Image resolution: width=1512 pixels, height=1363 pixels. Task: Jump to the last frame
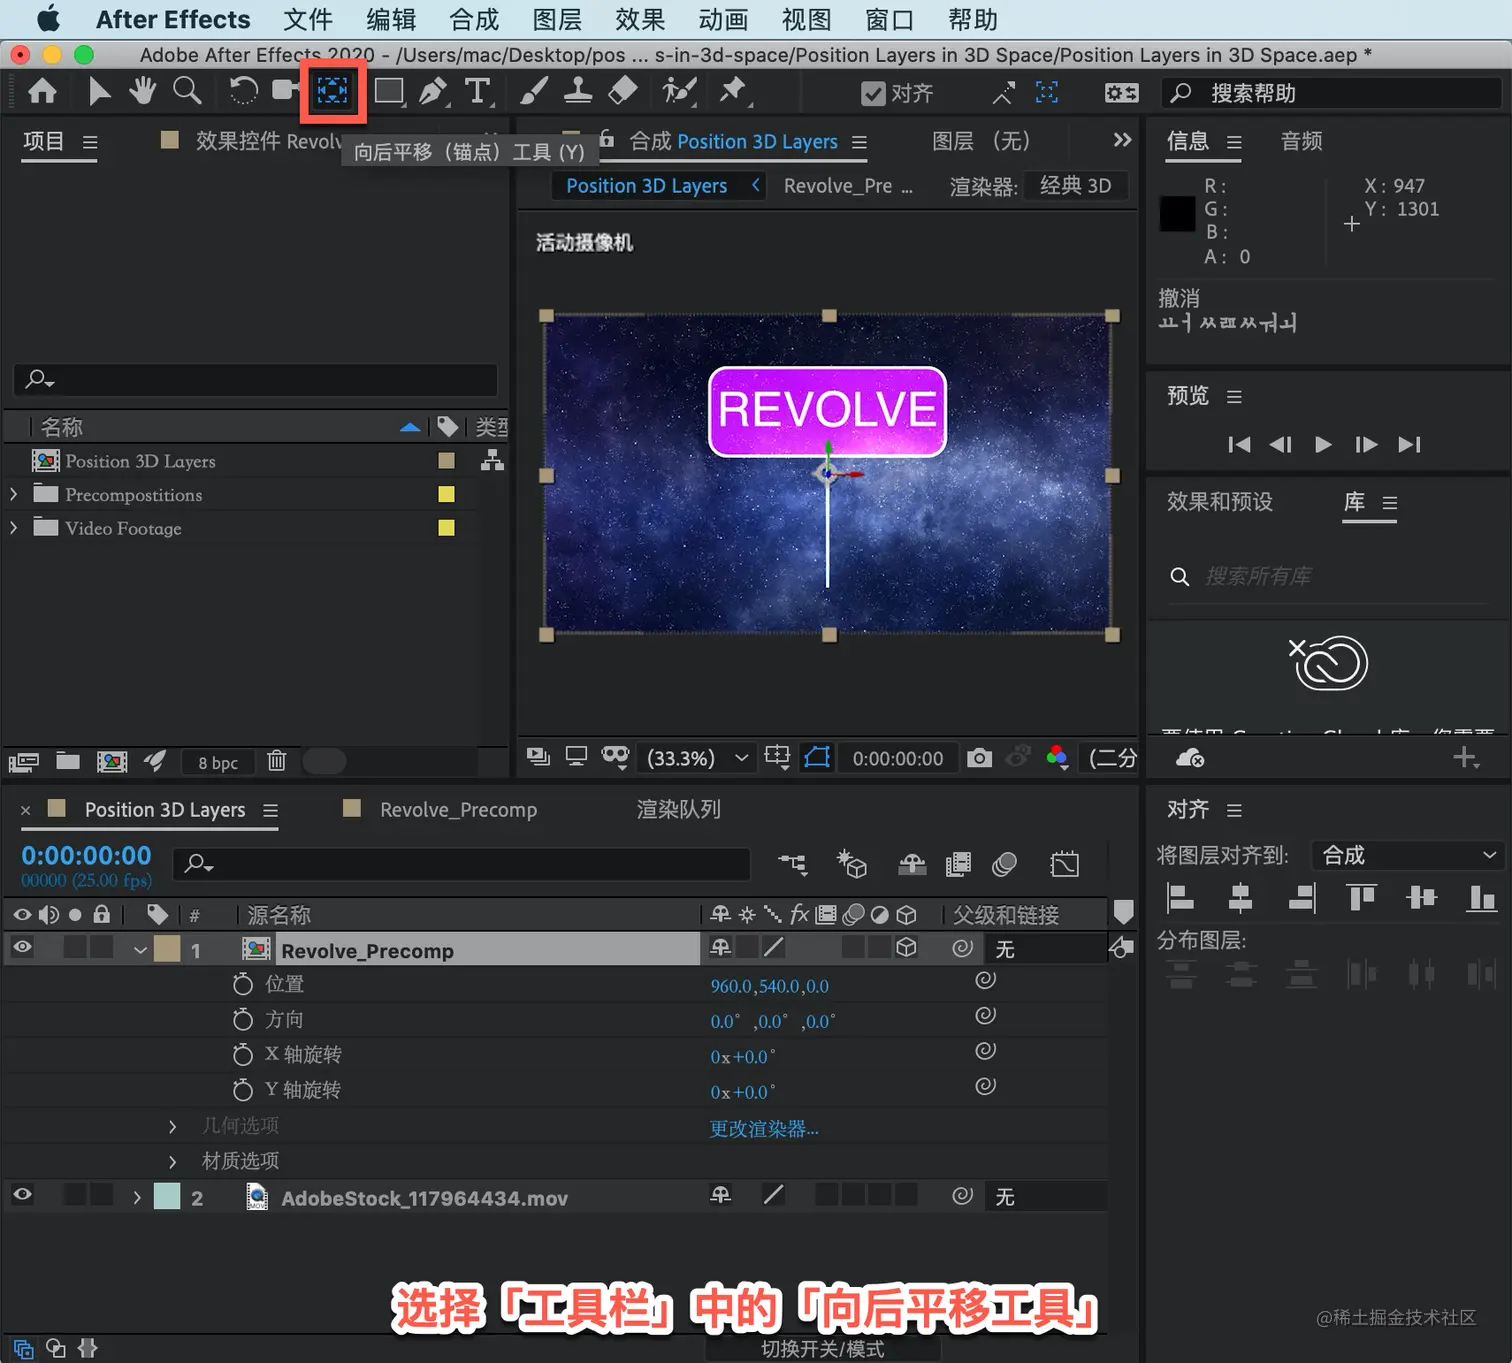[x=1409, y=445]
